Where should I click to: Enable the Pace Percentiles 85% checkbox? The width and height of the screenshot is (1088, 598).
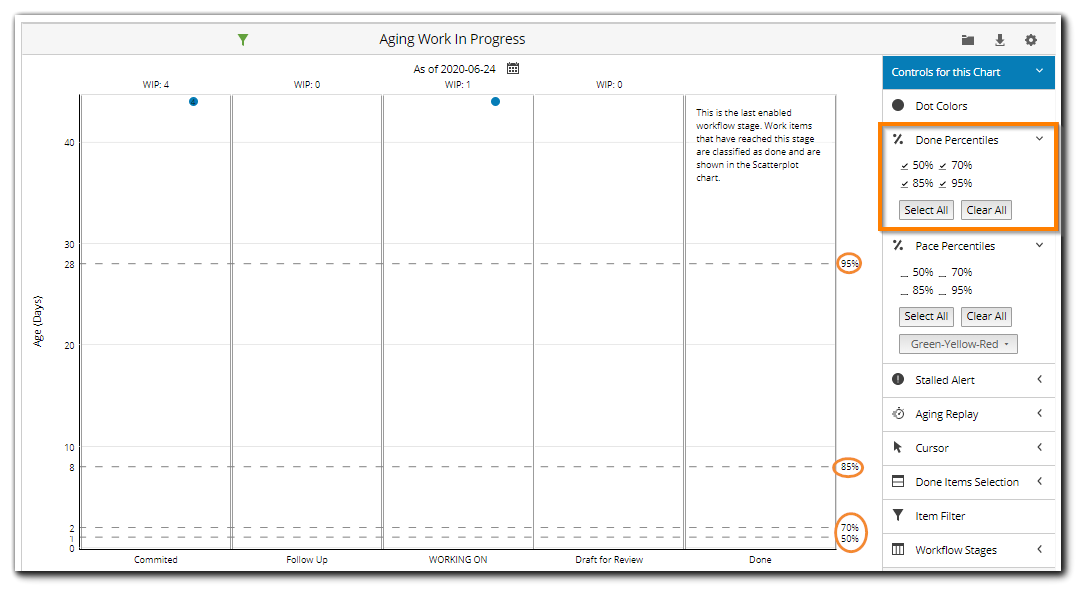coord(904,291)
